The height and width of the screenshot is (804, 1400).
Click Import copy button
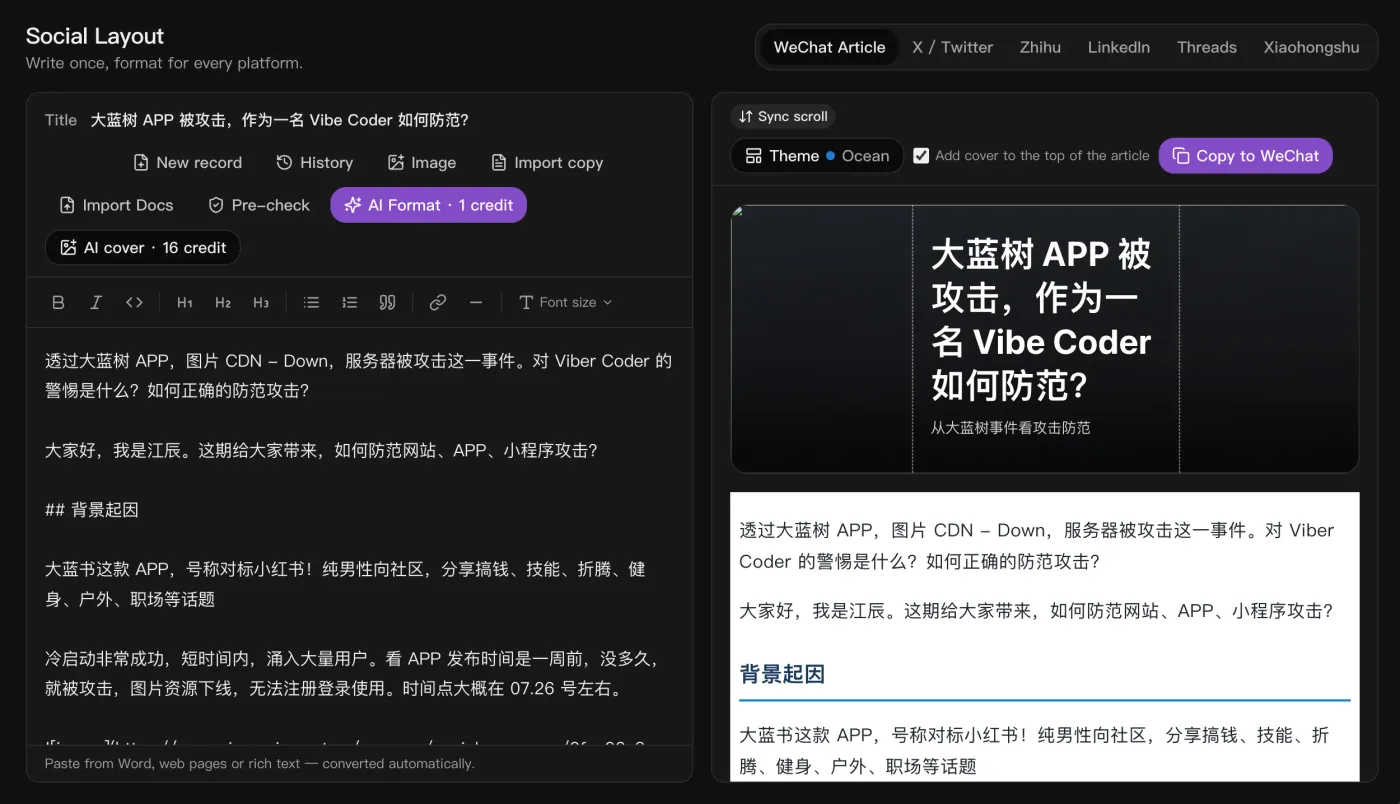(547, 162)
